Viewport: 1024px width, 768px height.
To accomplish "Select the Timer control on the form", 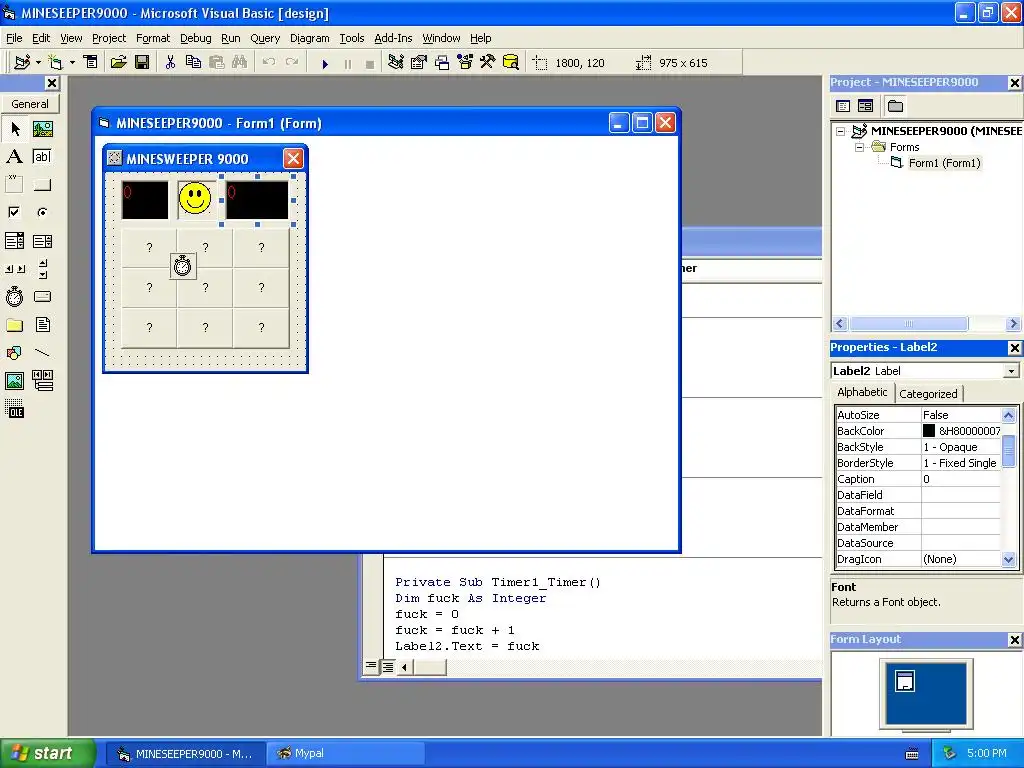I will (183, 266).
